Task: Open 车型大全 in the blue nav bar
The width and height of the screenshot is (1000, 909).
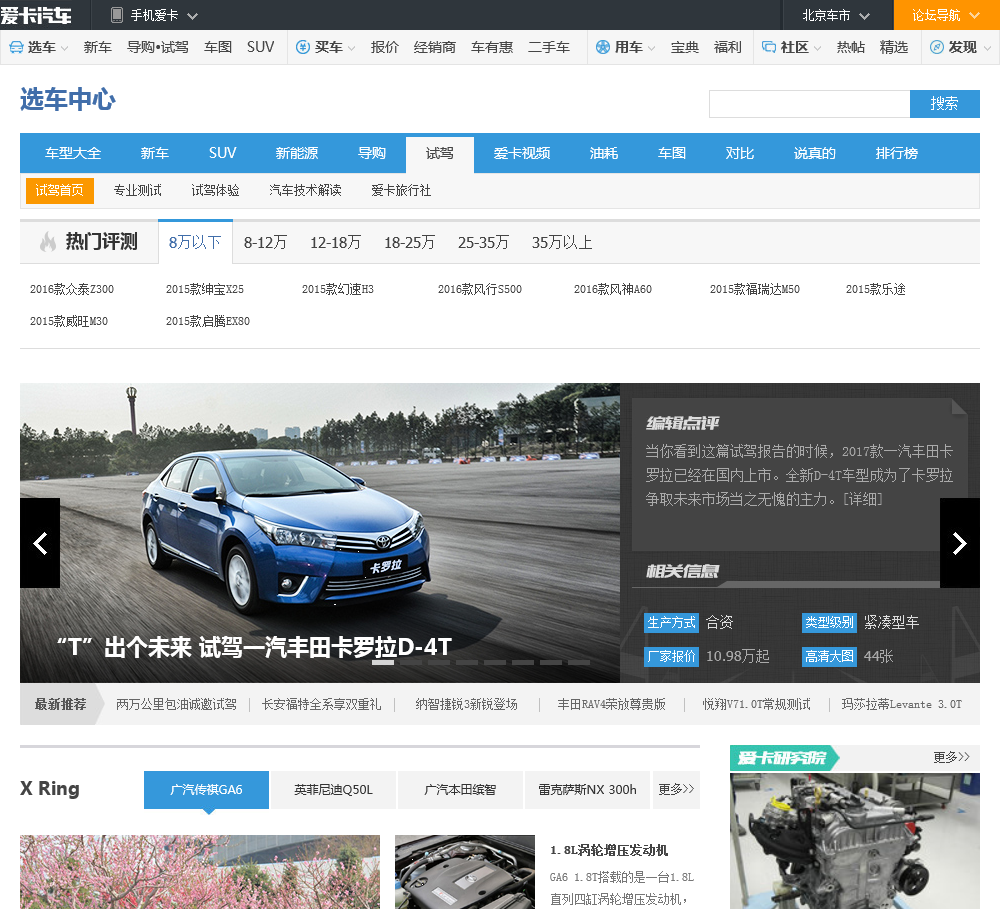Action: (73, 153)
